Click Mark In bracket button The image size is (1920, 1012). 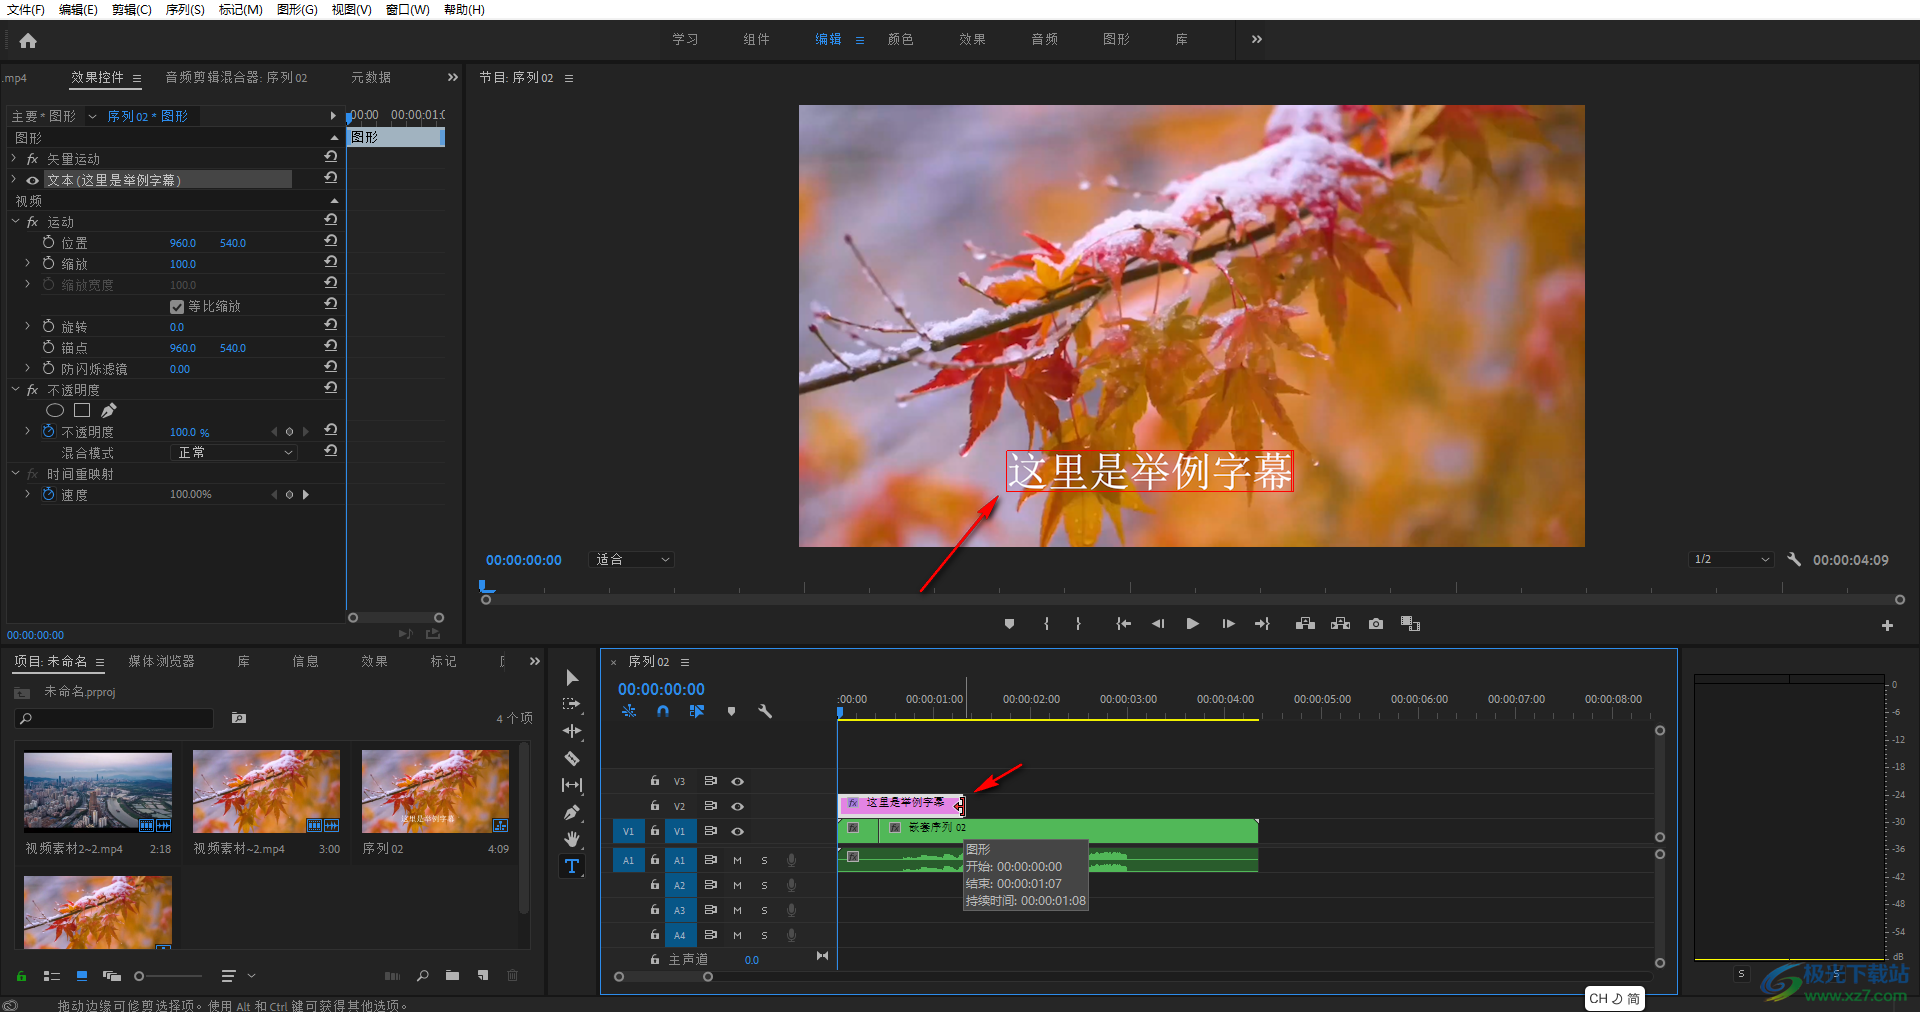[x=1046, y=624]
